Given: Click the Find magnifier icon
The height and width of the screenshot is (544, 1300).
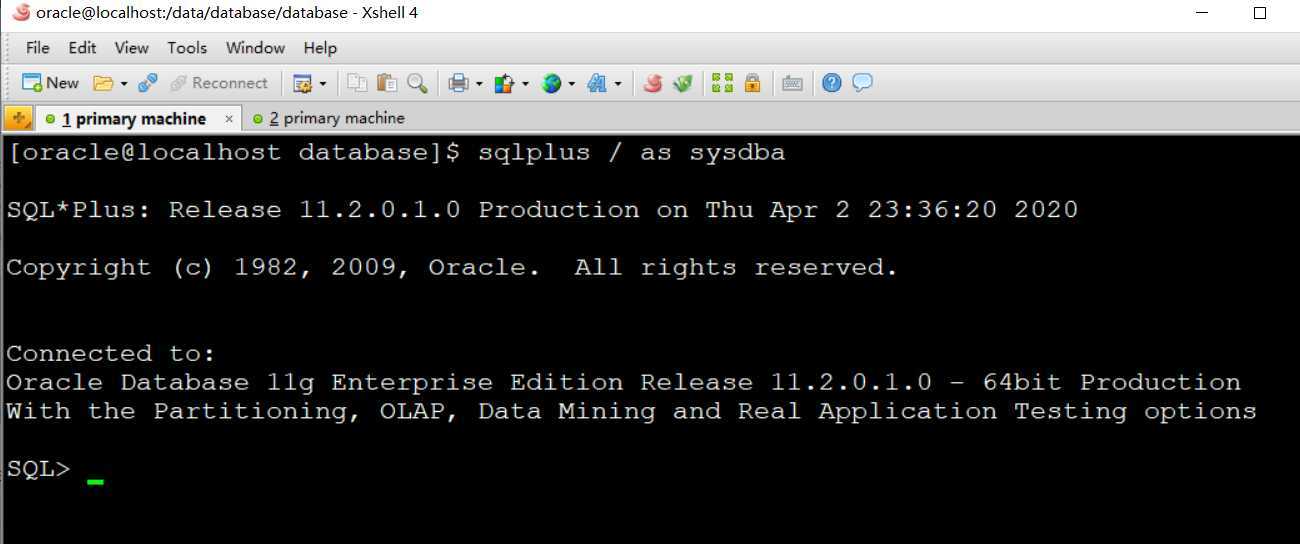Looking at the screenshot, I should click(x=417, y=83).
